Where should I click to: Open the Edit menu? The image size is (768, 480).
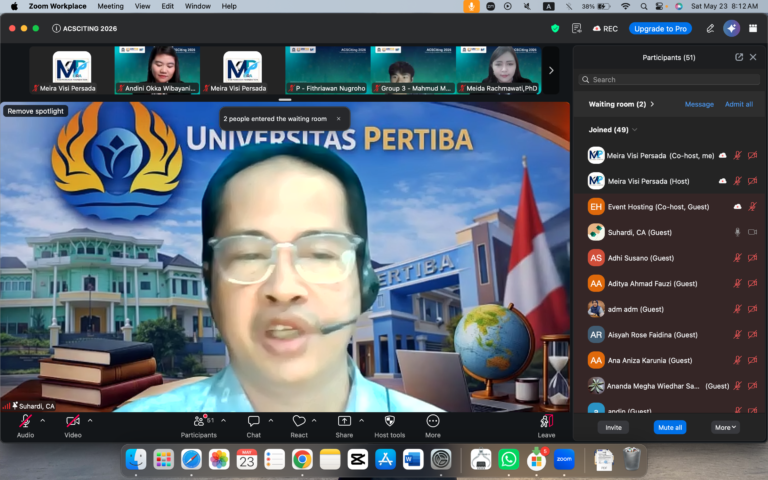pos(168,6)
